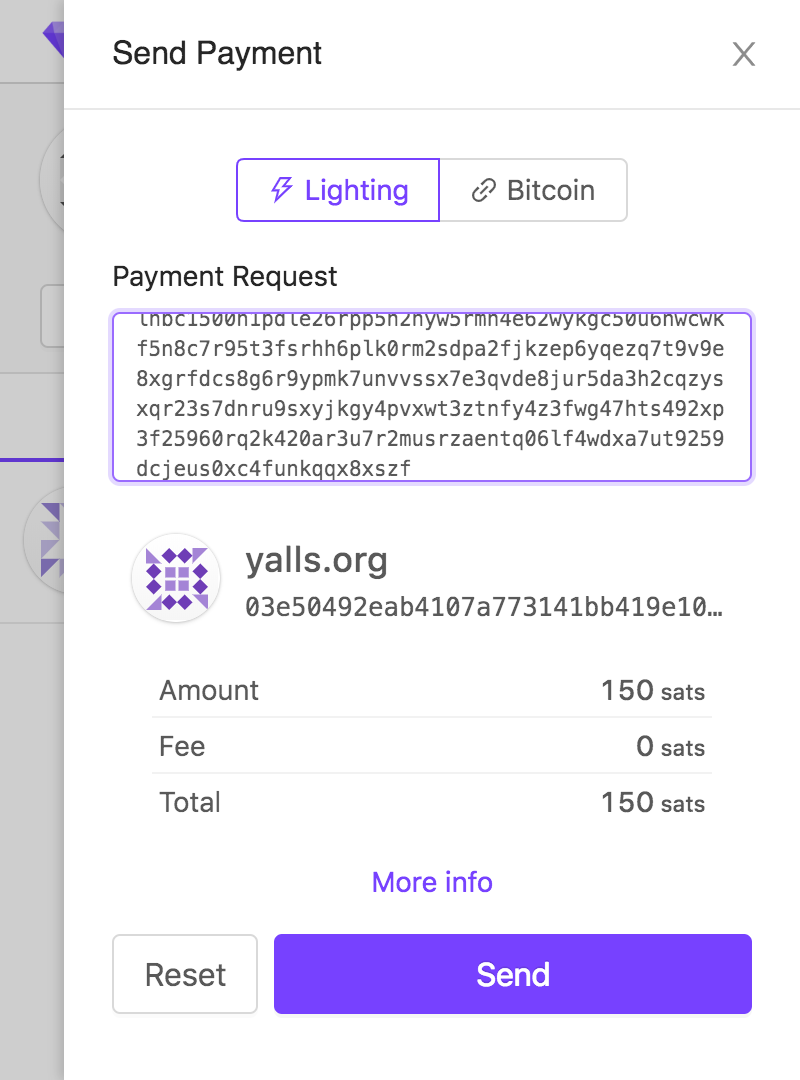Click the yalls.org node name
The width and height of the screenshot is (800, 1080).
pos(316,561)
